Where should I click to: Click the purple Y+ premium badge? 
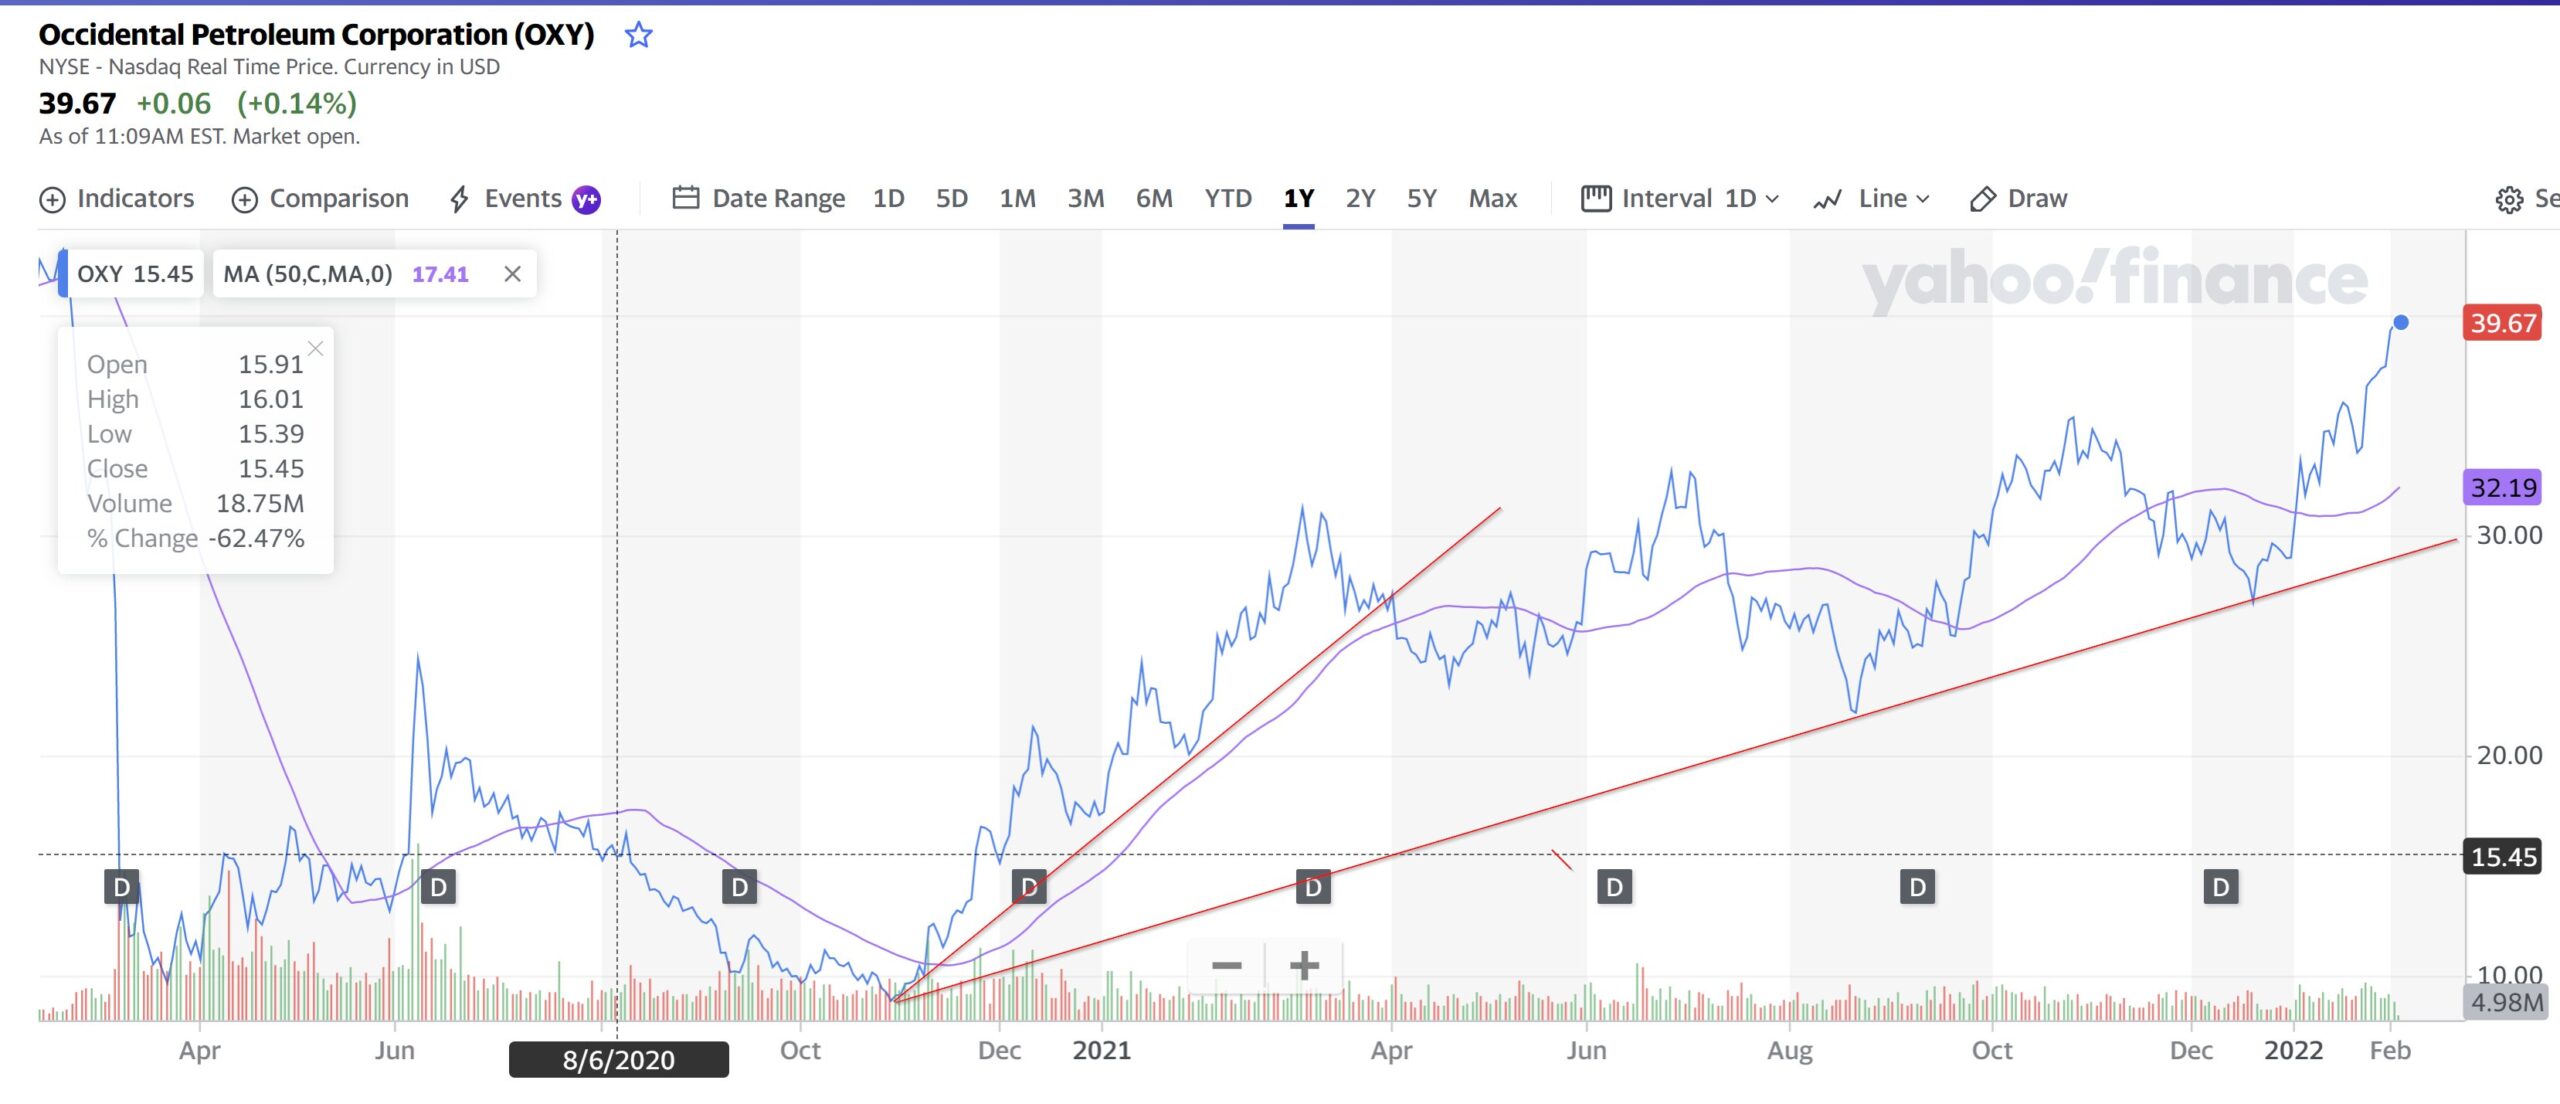pos(586,199)
